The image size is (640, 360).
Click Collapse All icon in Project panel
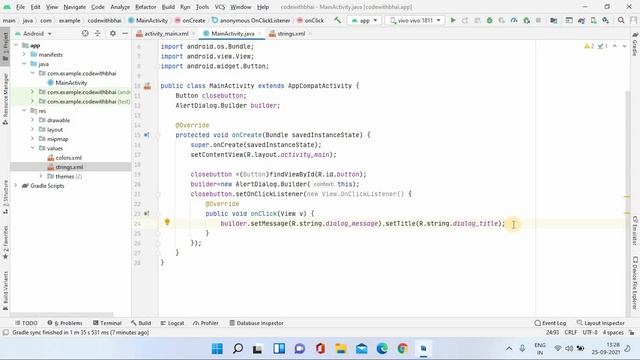point(98,33)
